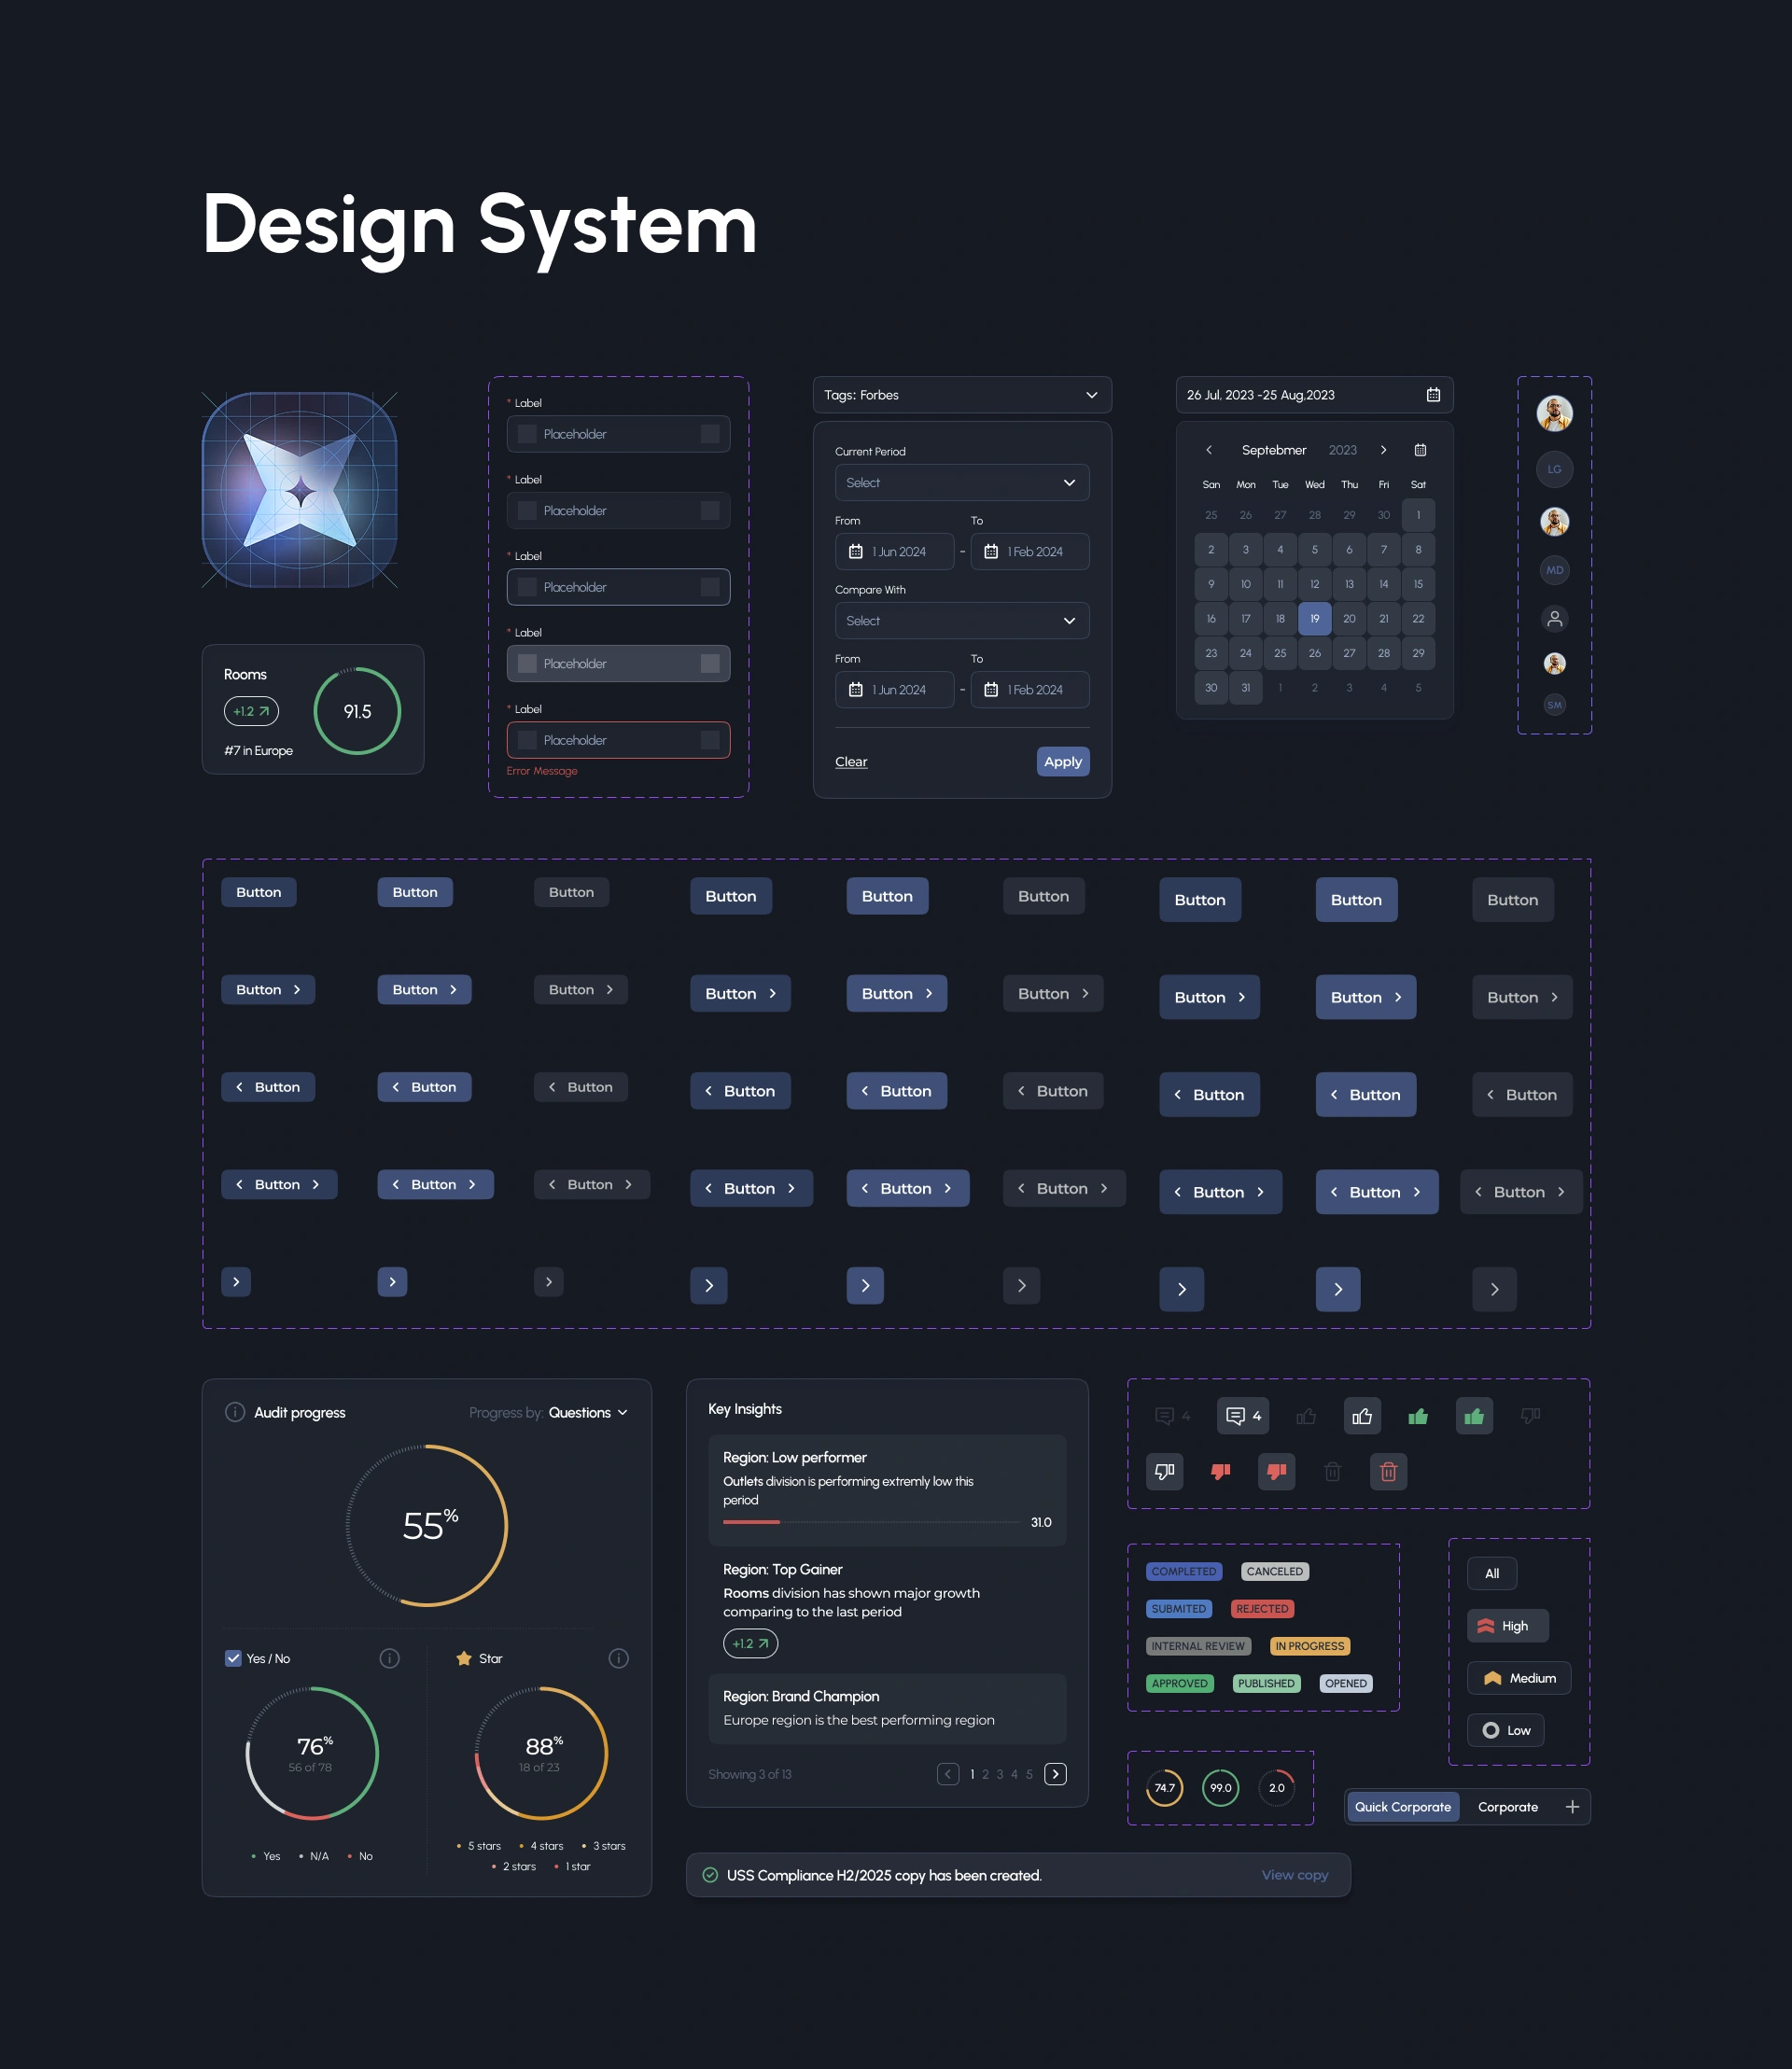The width and height of the screenshot is (1792, 2069).
Task: Switch to the Quick Corporate tab
Action: (1402, 1807)
